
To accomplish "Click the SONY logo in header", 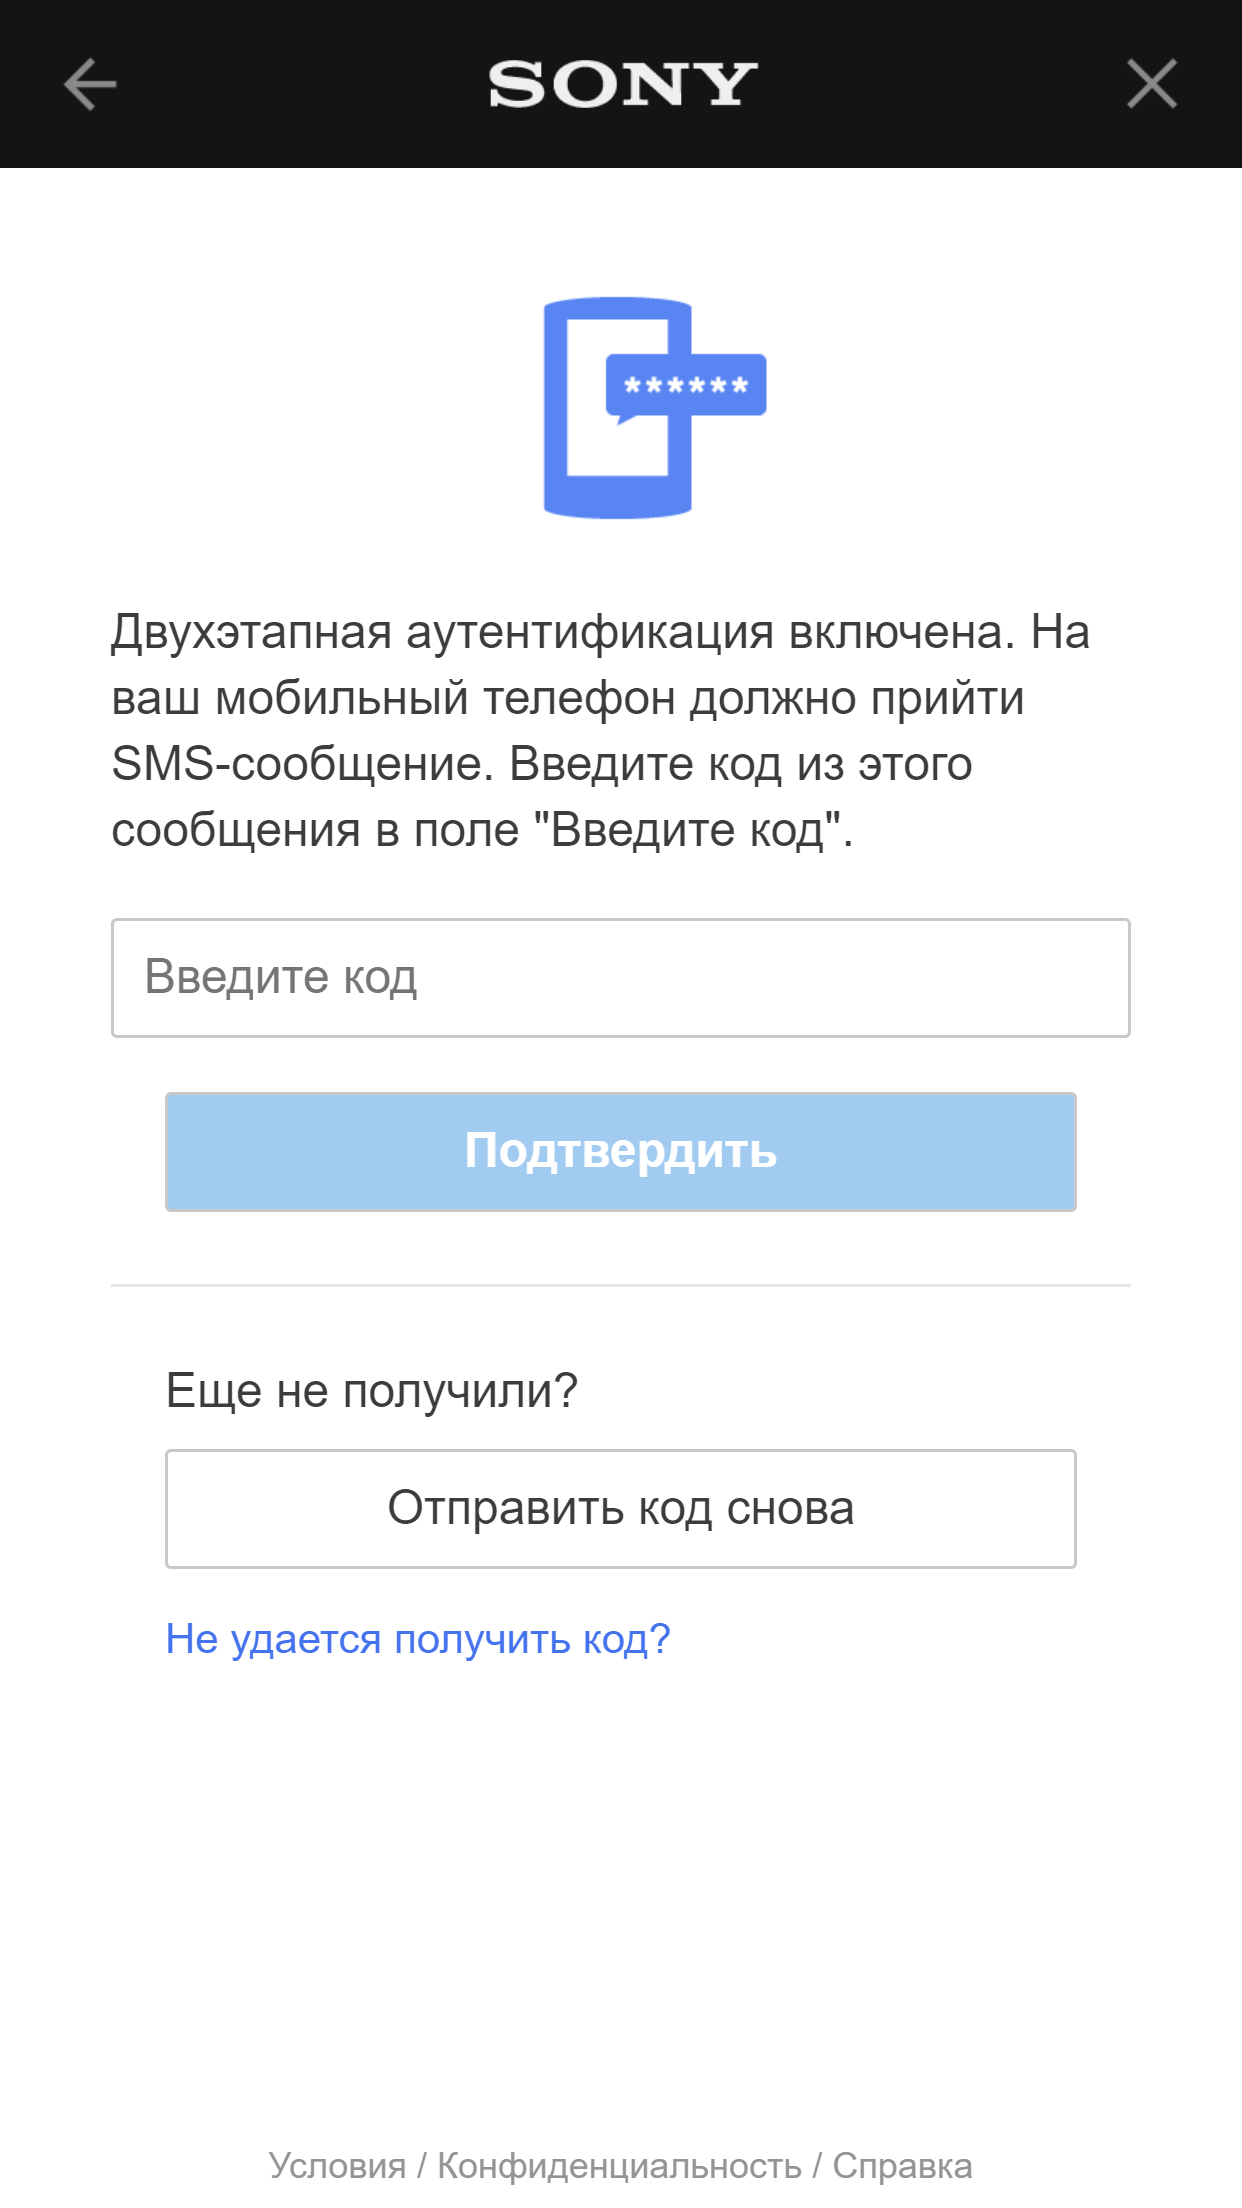I will click(622, 84).
